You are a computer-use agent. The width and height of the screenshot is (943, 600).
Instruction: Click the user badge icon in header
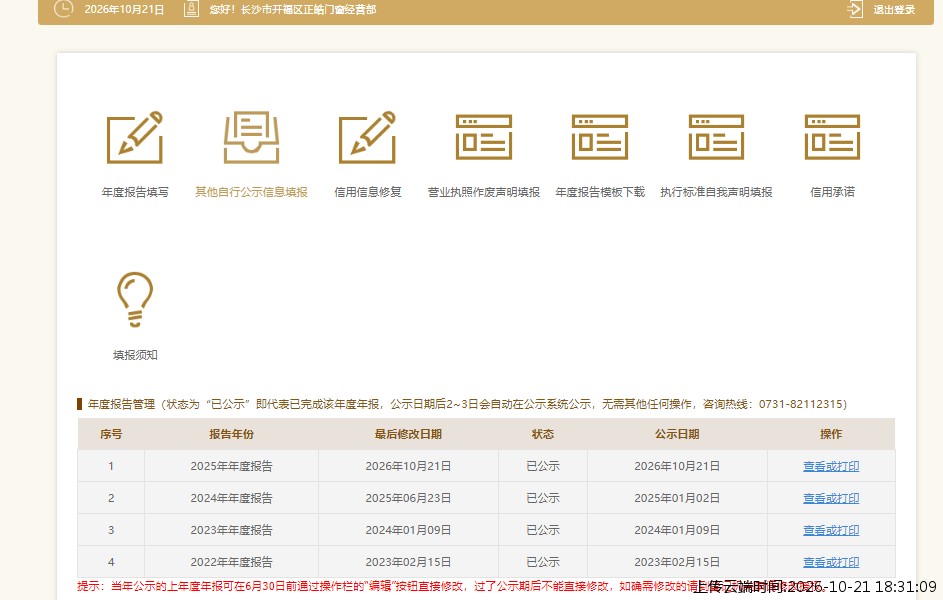pyautogui.click(x=191, y=9)
